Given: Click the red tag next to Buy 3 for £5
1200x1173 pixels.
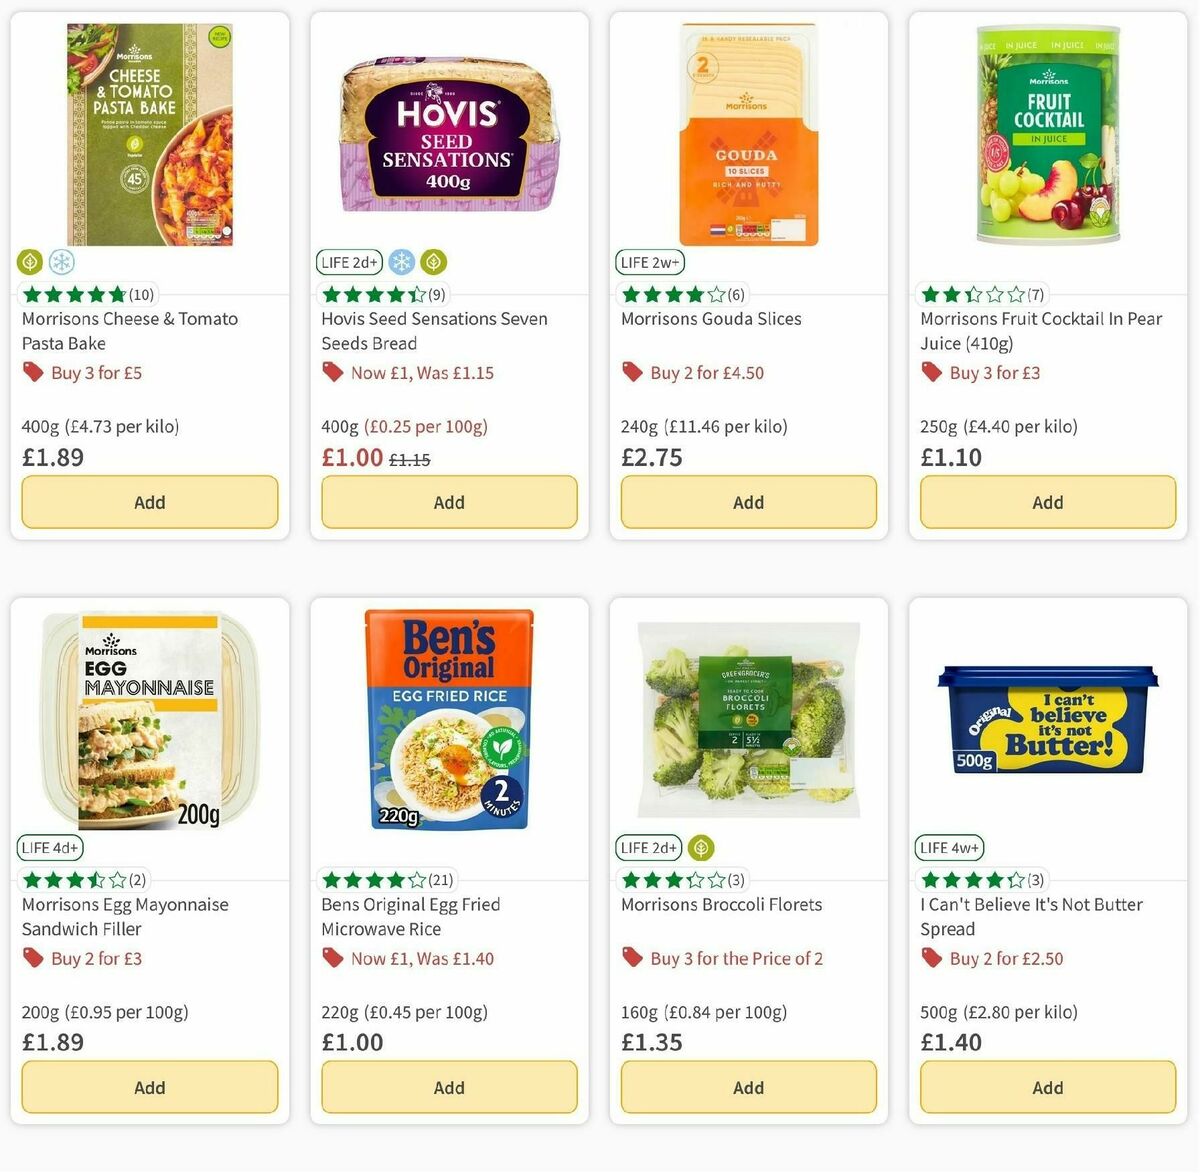Looking at the screenshot, I should tap(32, 372).
